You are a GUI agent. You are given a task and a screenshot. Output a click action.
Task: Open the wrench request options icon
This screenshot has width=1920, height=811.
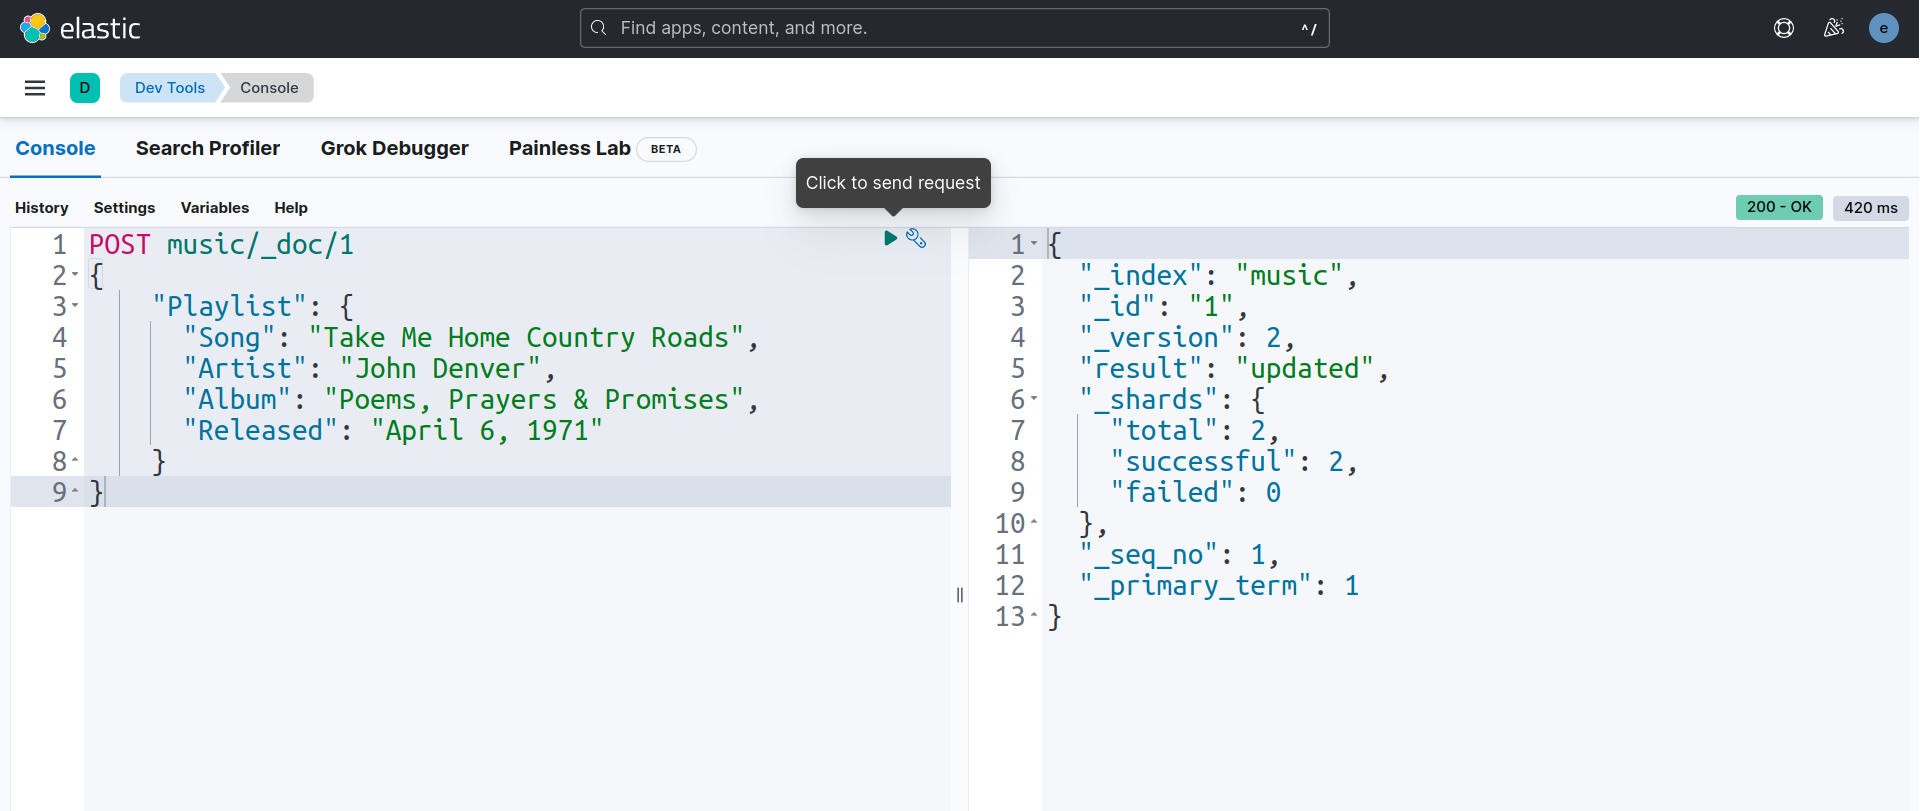916,238
